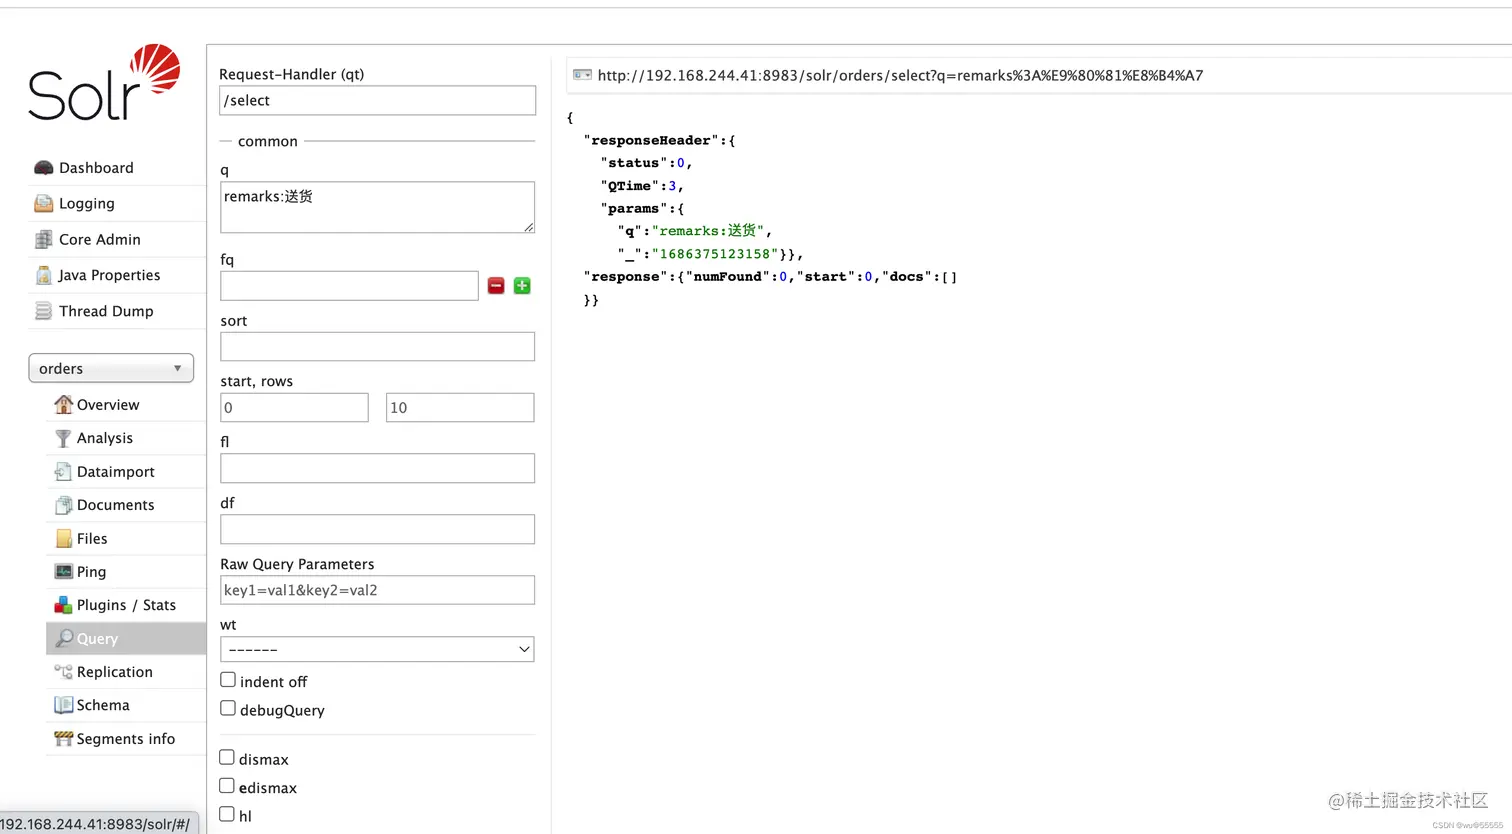Click the Schema book icon
The width and height of the screenshot is (1512, 834).
[x=63, y=705]
